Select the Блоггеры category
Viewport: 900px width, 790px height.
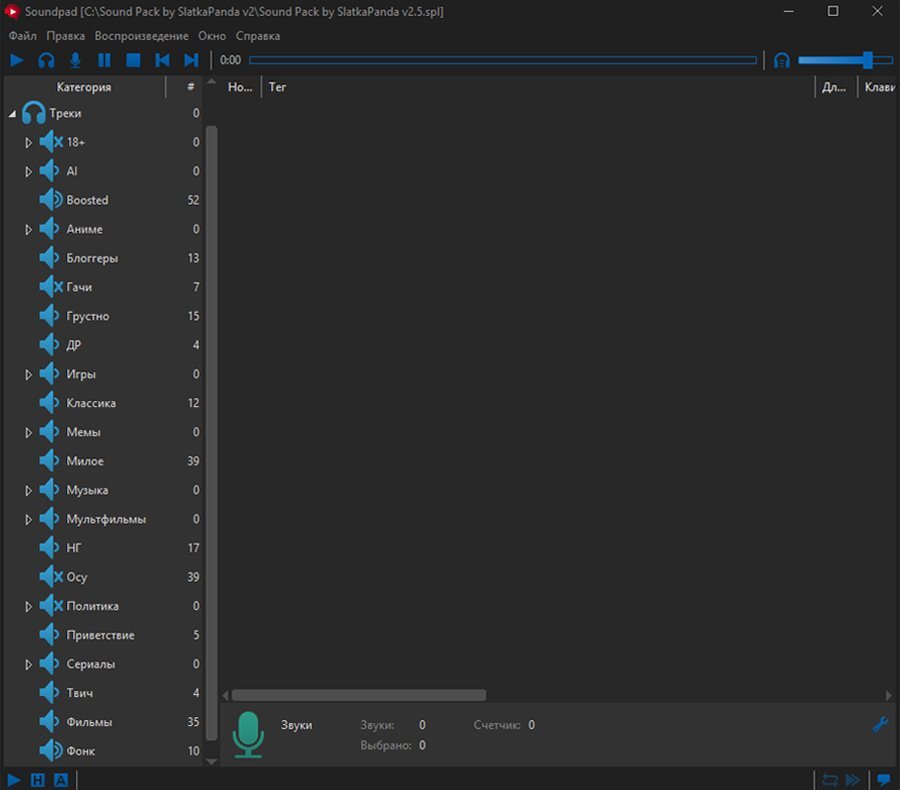pyautogui.click(x=92, y=258)
